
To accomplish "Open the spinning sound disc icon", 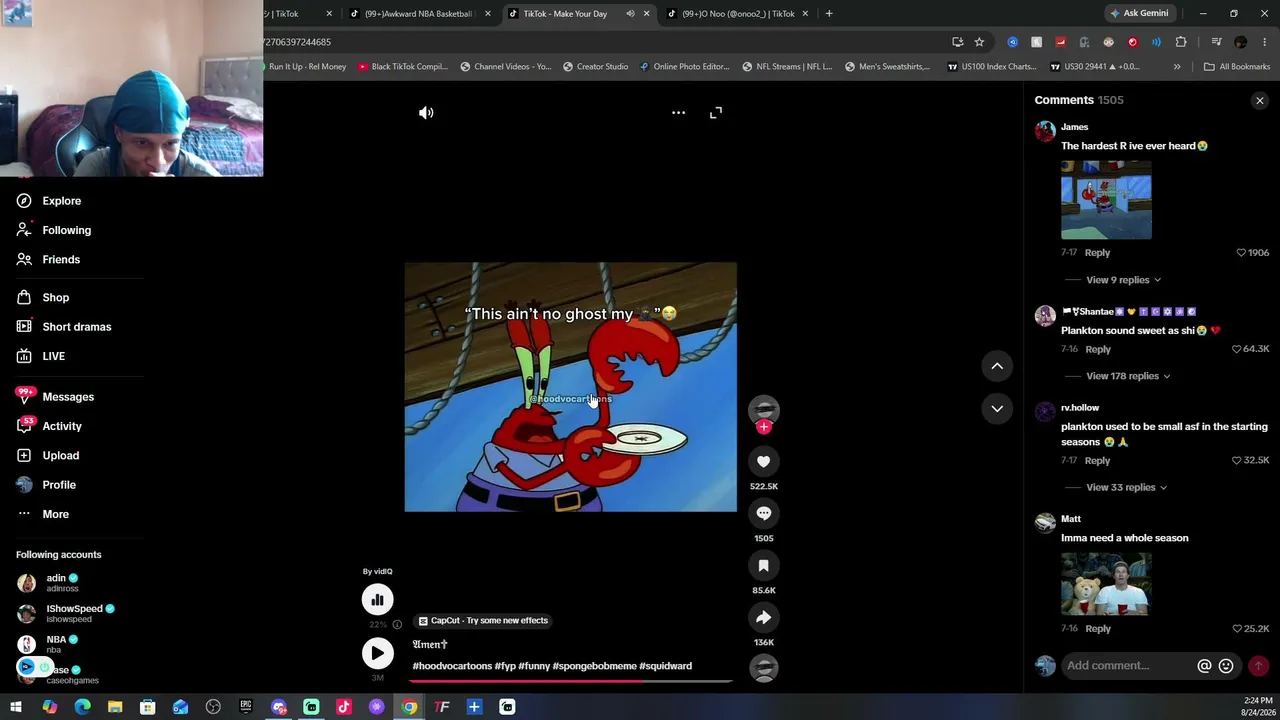I will (764, 669).
